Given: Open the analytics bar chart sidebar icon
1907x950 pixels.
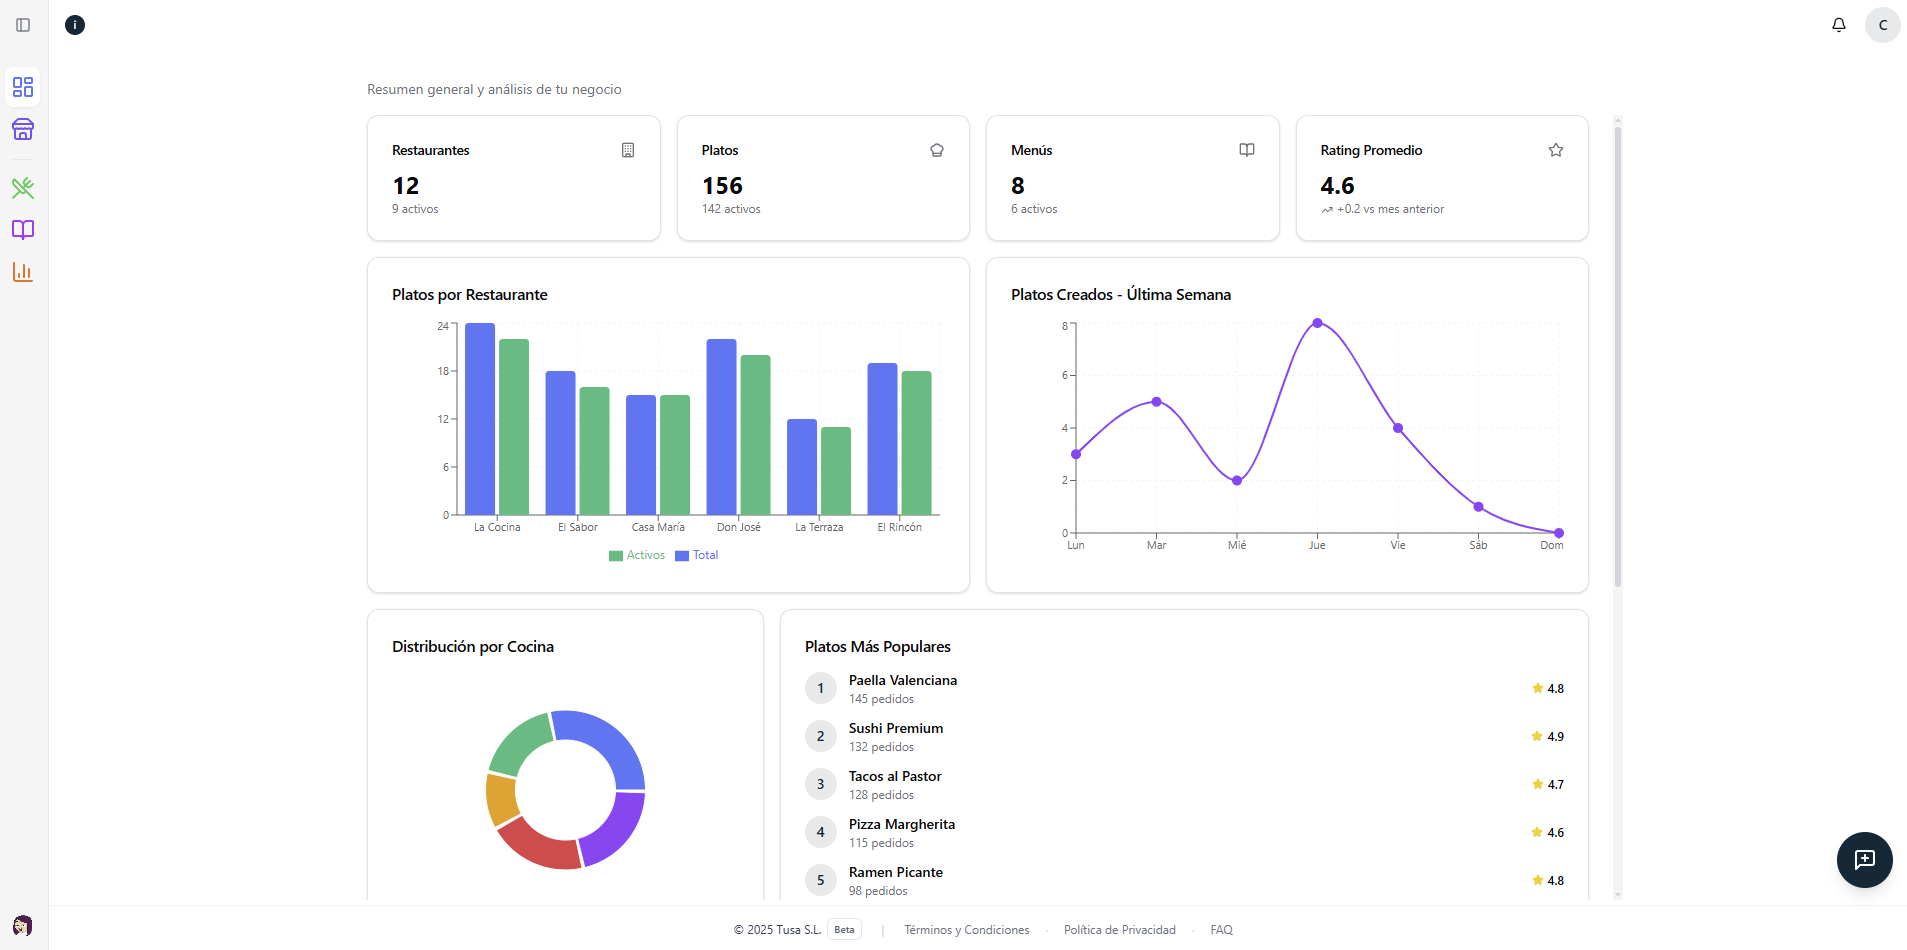Looking at the screenshot, I should pos(23,272).
